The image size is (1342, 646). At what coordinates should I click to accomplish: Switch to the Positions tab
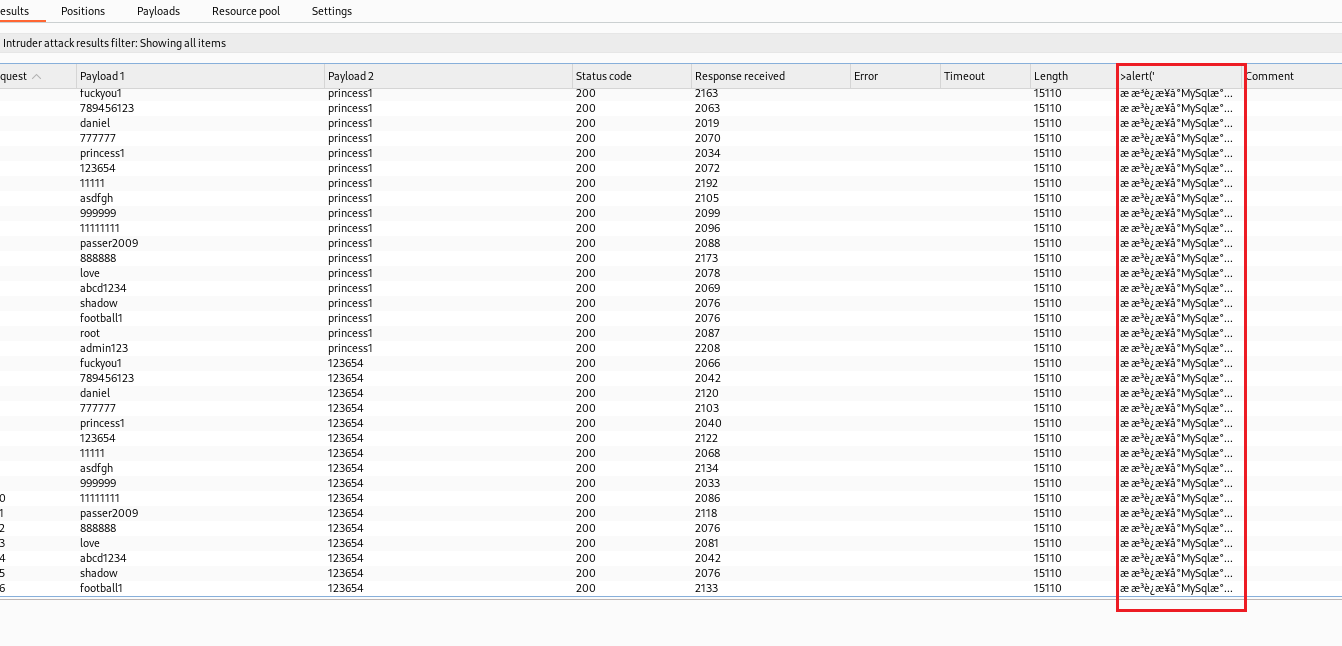click(x=83, y=11)
